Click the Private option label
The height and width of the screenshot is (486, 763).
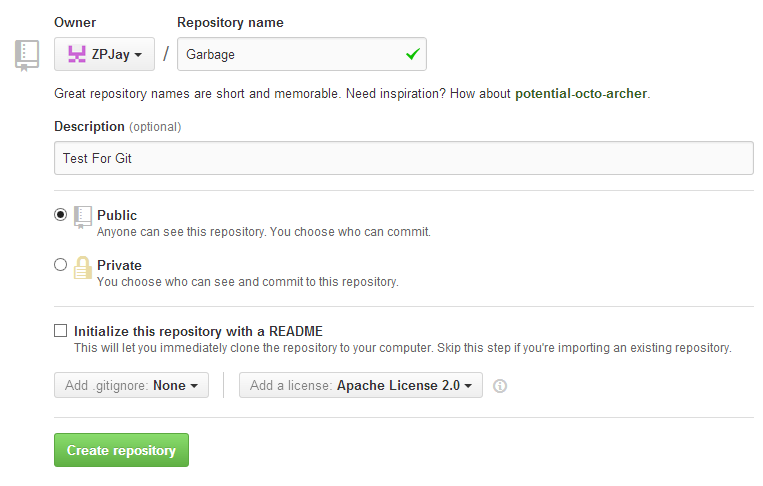pos(119,265)
